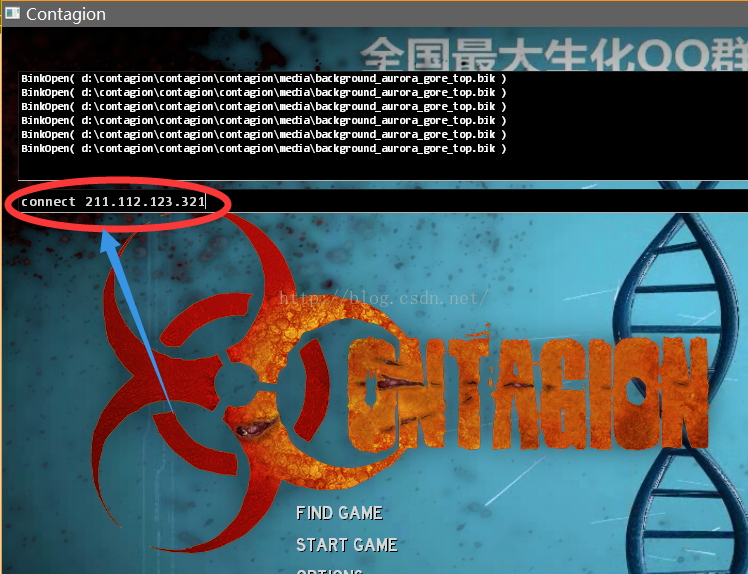The image size is (748, 574).
Task: Select the START GAME menu option
Action: (x=347, y=545)
